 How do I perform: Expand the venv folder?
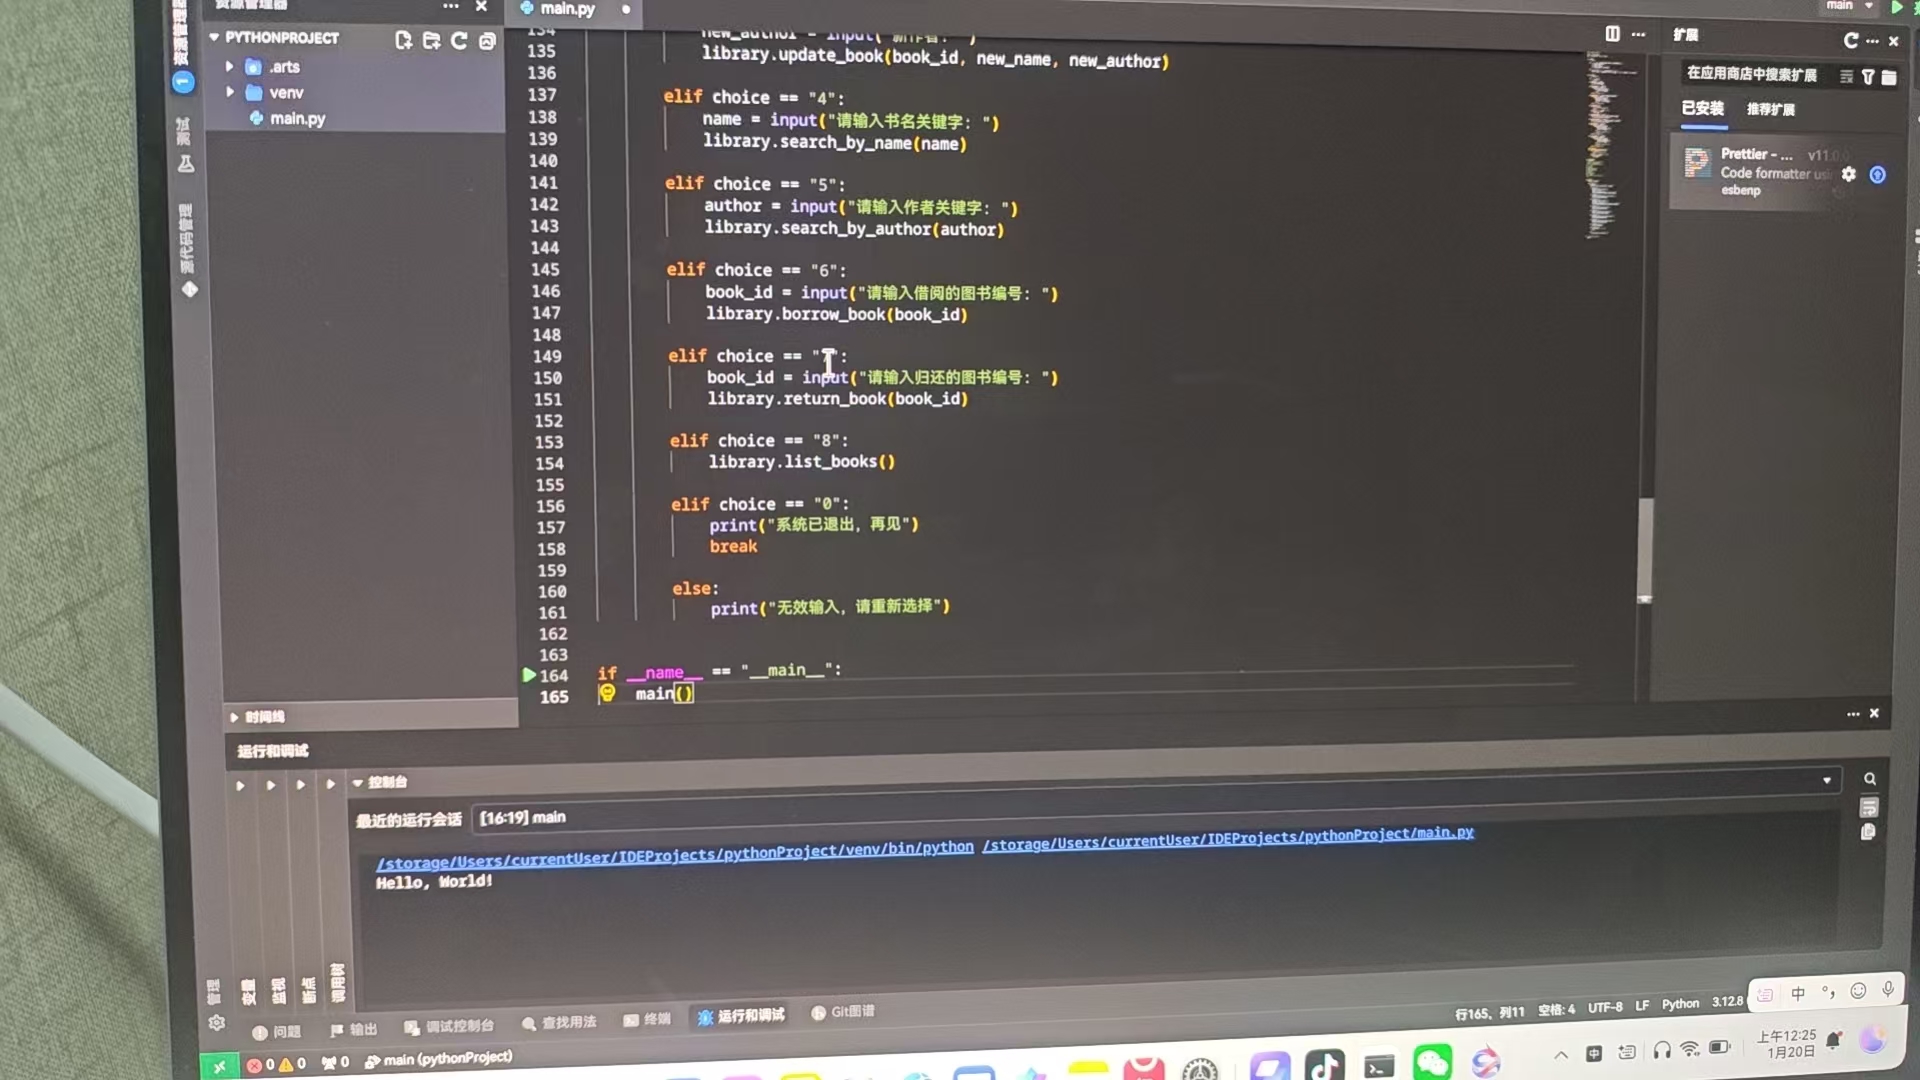coord(230,92)
